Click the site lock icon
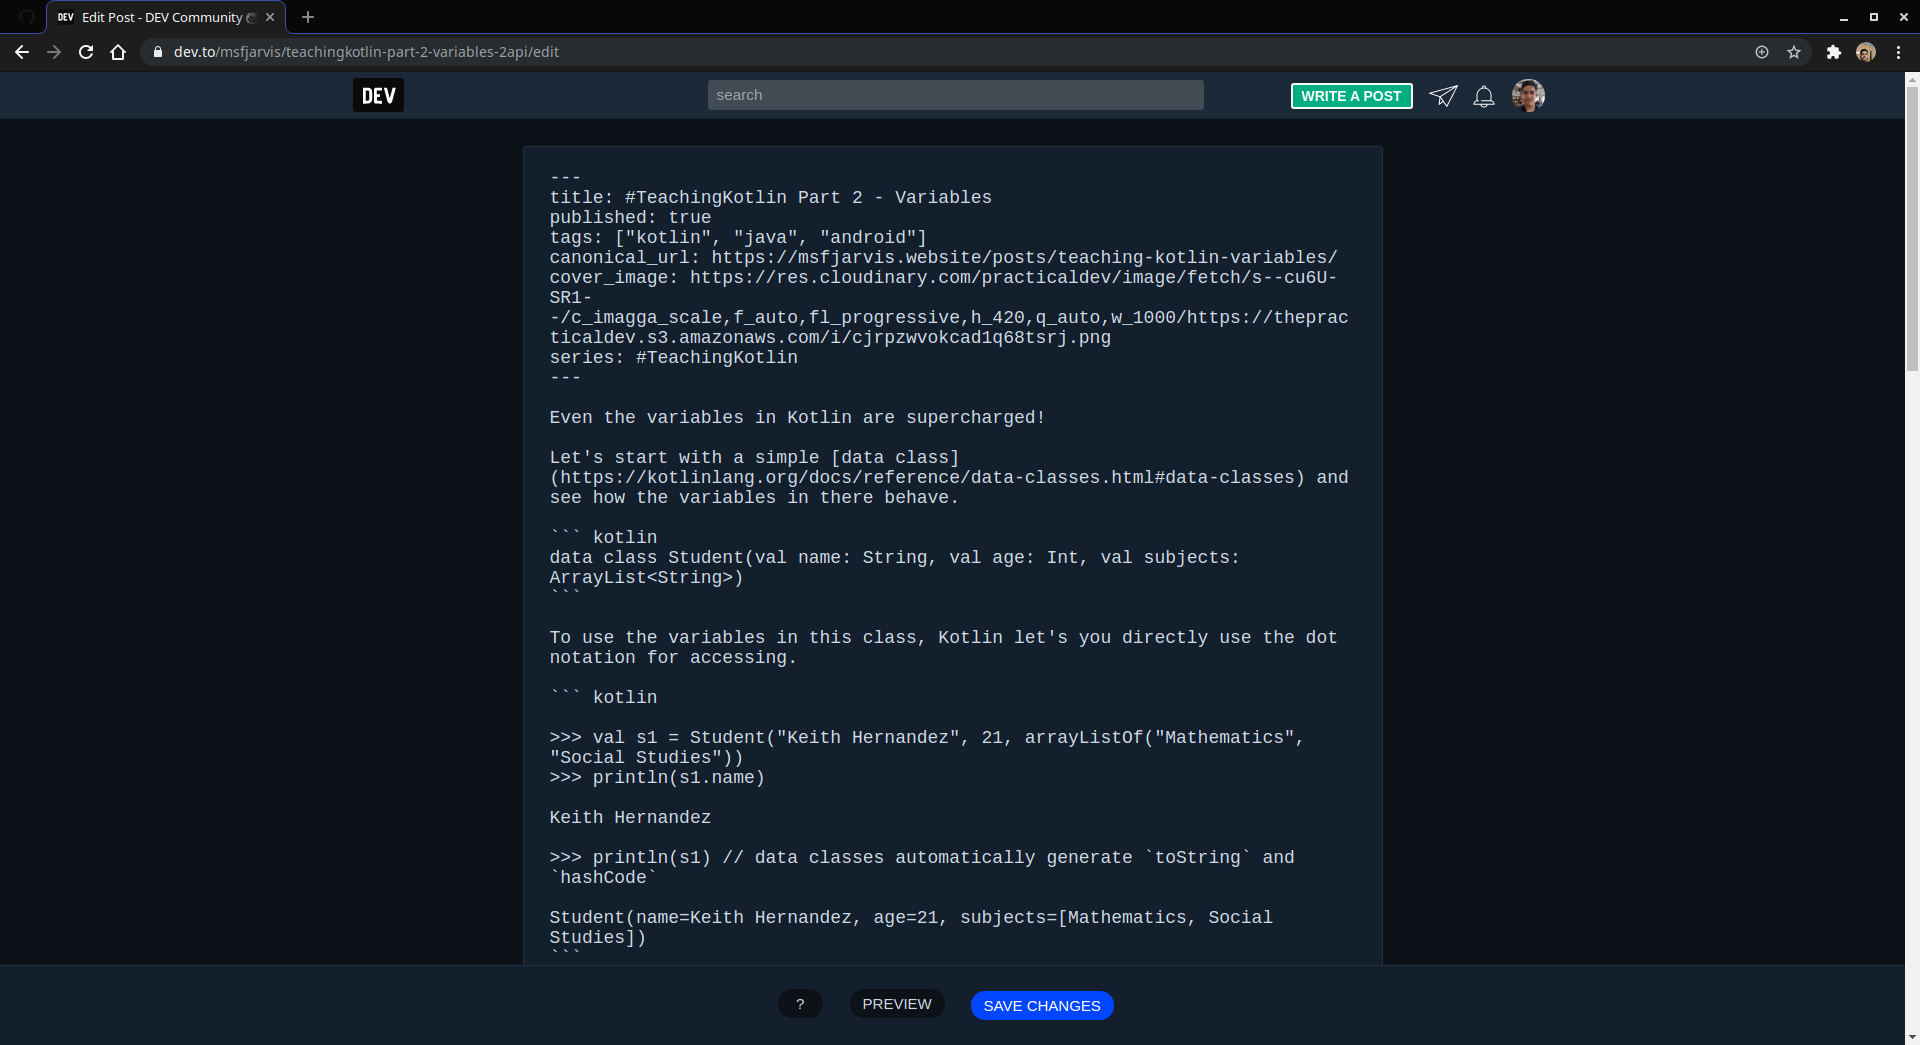The width and height of the screenshot is (1920, 1045). pos(157,52)
